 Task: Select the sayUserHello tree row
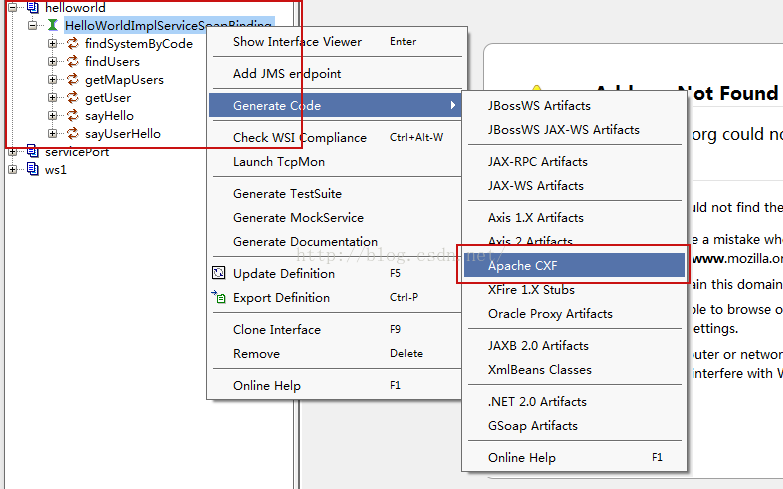click(x=123, y=133)
